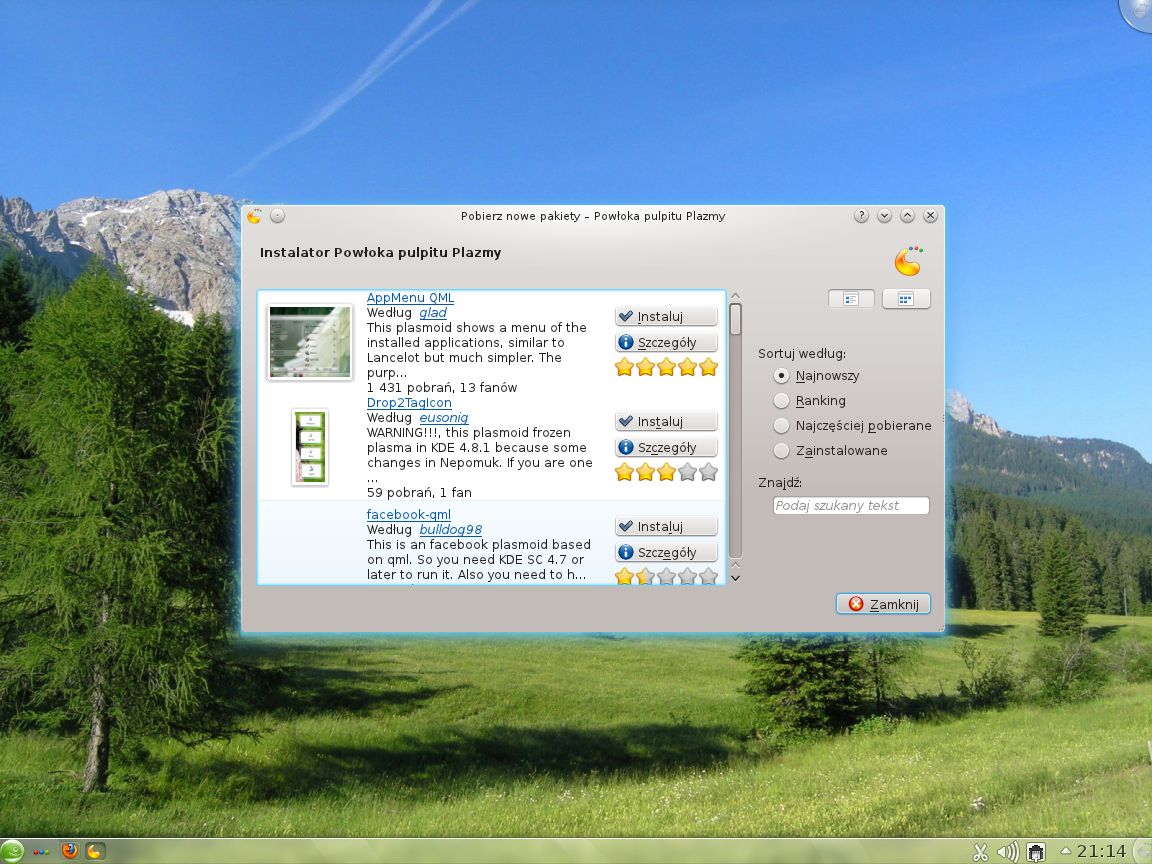Screen dimensions: 1152x864
Task: Click the network connection tray icon
Action: pos(1036,852)
